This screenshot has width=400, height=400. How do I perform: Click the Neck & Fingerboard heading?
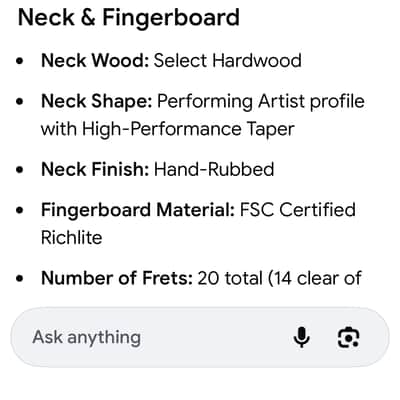click(129, 17)
